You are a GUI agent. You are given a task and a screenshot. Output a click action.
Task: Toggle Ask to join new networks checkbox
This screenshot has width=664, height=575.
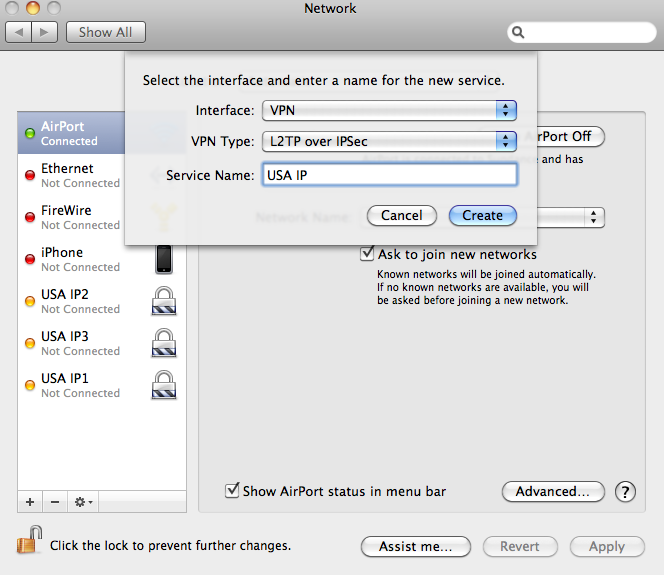(x=367, y=254)
